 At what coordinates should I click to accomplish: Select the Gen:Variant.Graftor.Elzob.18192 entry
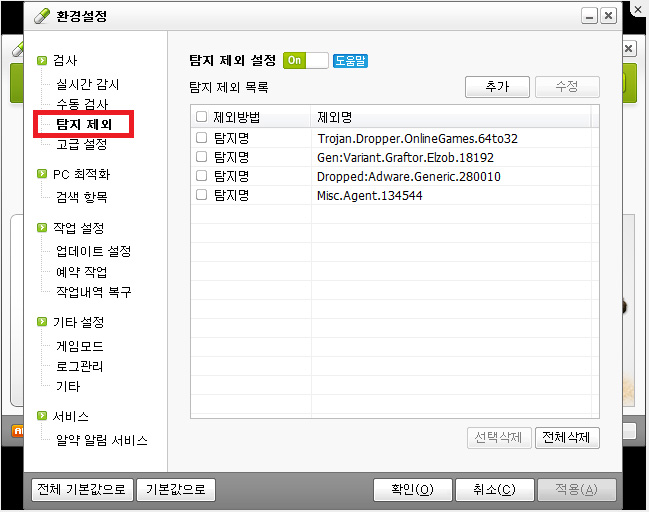[x=405, y=157]
